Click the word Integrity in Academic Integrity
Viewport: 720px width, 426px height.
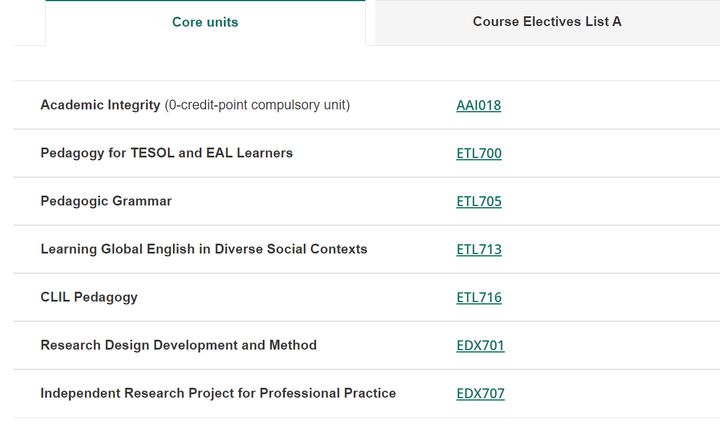[x=134, y=105]
